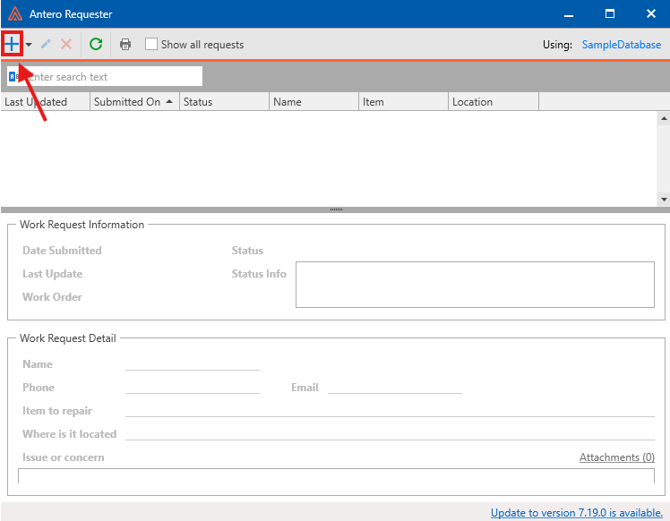Refresh the request list with the green arrow
Viewport: 670px width, 521px height.
[96, 44]
